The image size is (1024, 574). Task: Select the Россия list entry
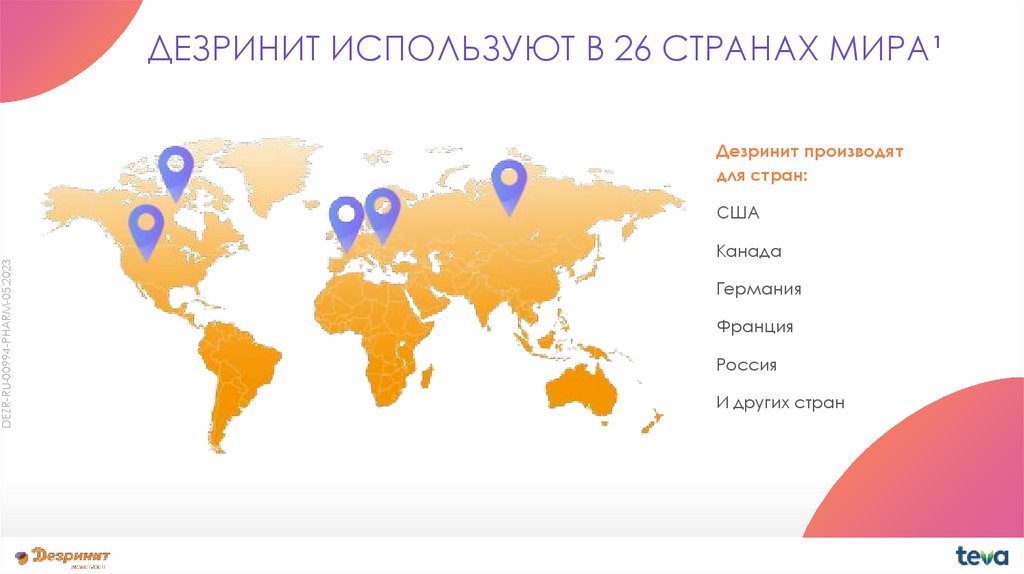click(746, 364)
